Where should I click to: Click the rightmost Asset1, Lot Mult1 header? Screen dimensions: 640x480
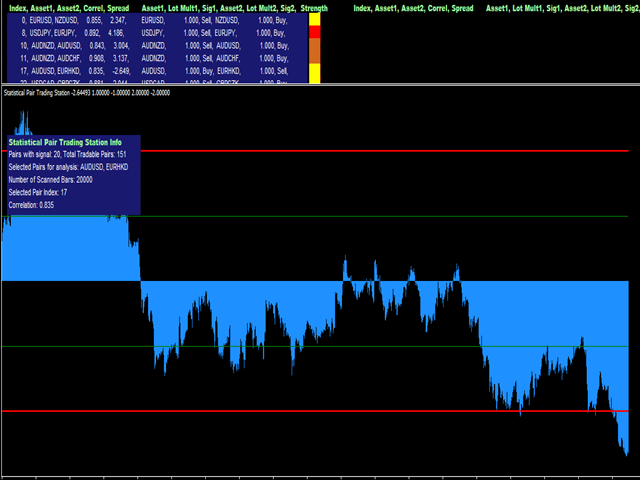pos(560,7)
